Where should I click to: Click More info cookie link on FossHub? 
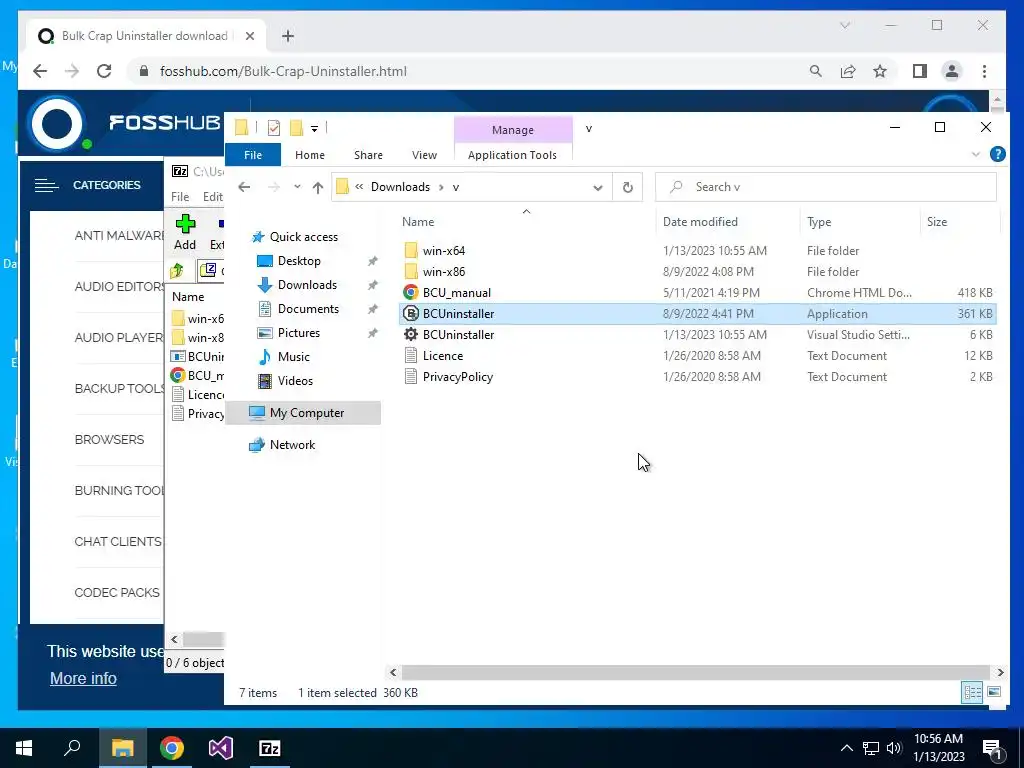(x=83, y=679)
